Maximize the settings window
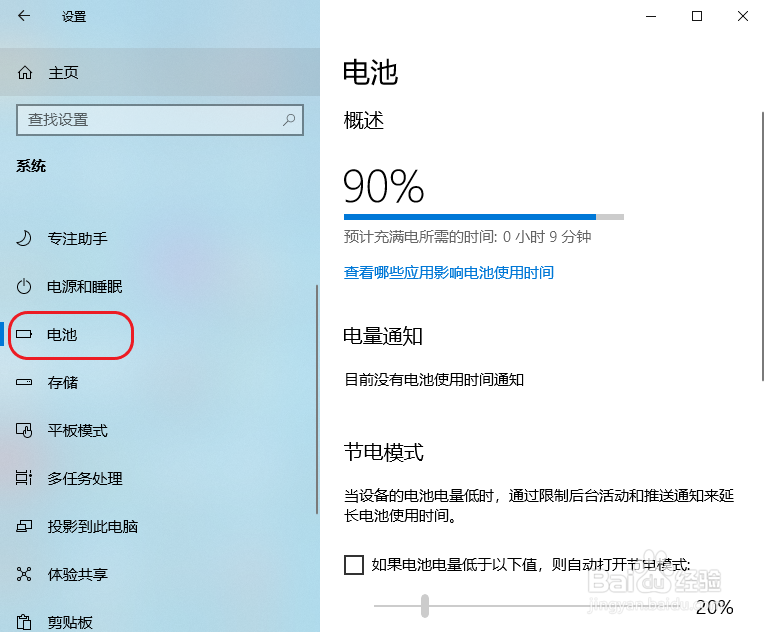Viewport: 766px width, 632px height. 697,16
